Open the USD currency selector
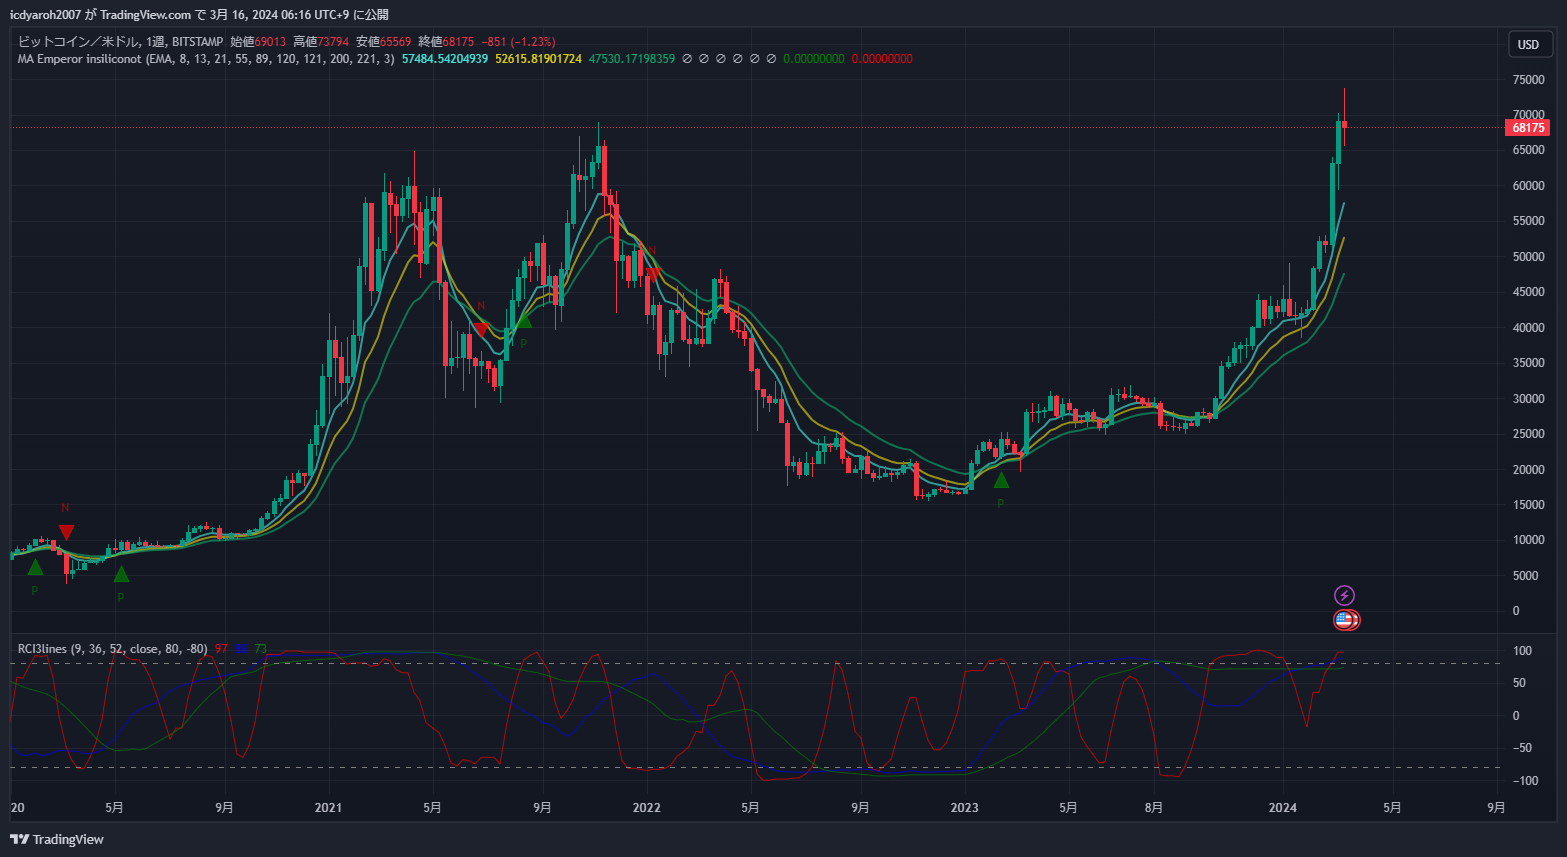 click(1529, 44)
